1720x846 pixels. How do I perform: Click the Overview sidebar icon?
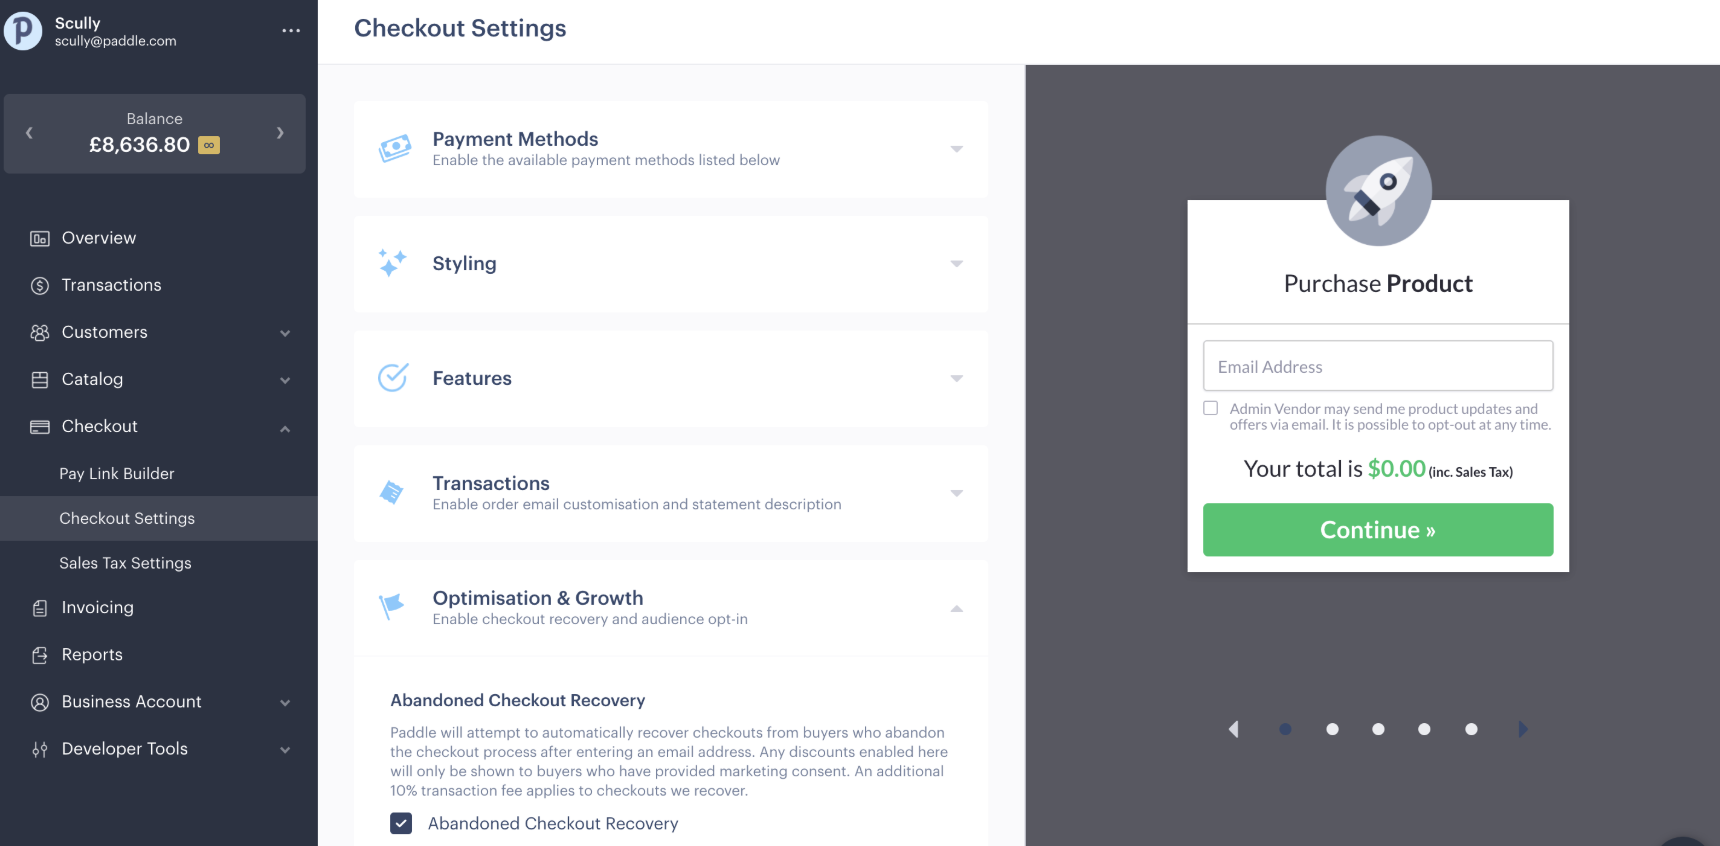[40, 238]
